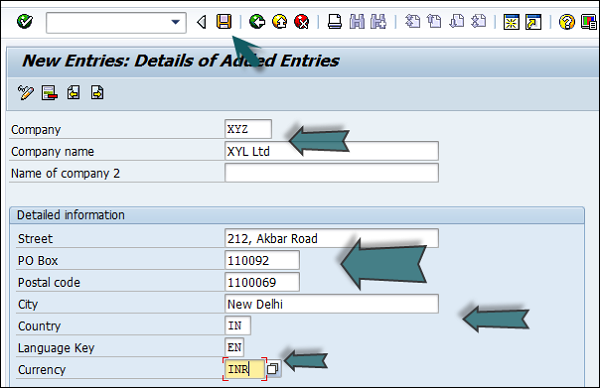600x388 pixels.
Task: Click the Street label
Action: pyautogui.click(x=35, y=239)
